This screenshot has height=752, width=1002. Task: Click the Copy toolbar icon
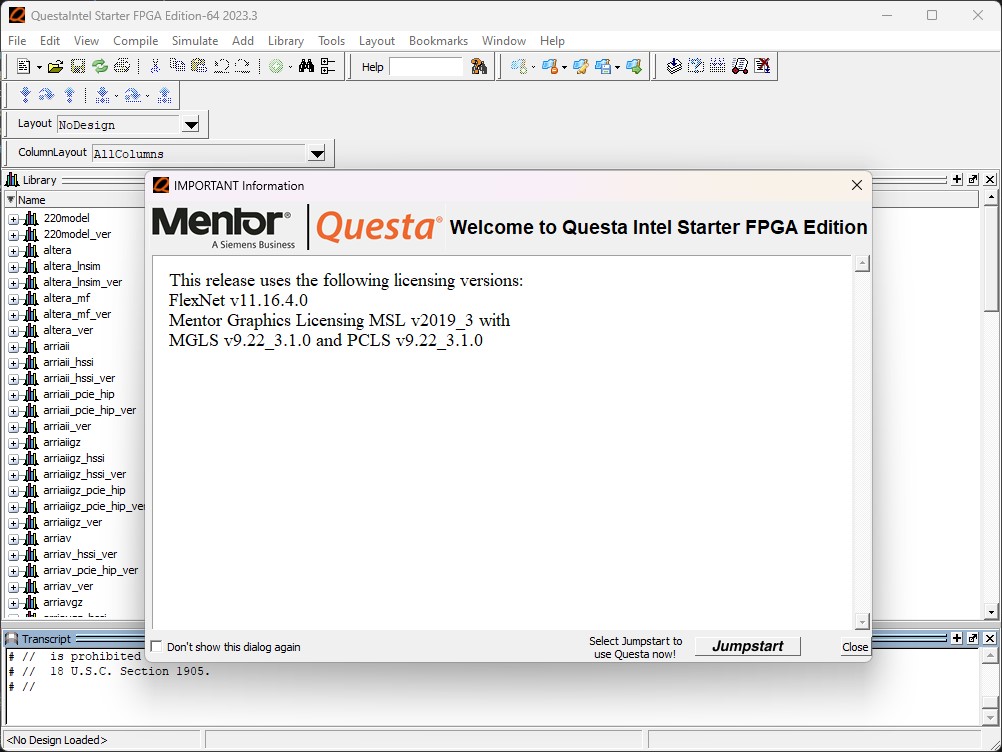click(177, 66)
